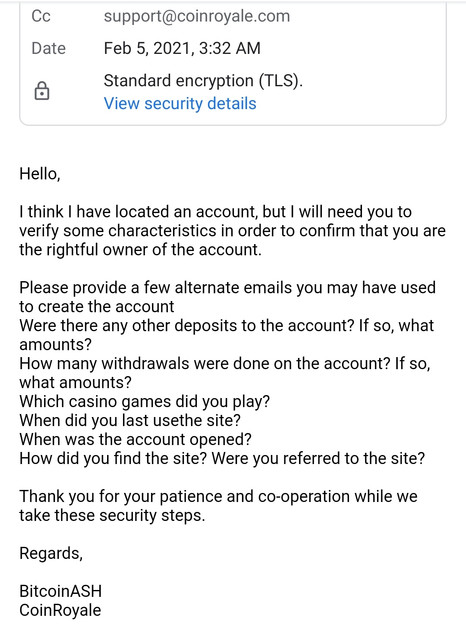This screenshot has height=640, width=466.
Task: Select the support@coinroyale.com Cc address
Action: (x=197, y=16)
